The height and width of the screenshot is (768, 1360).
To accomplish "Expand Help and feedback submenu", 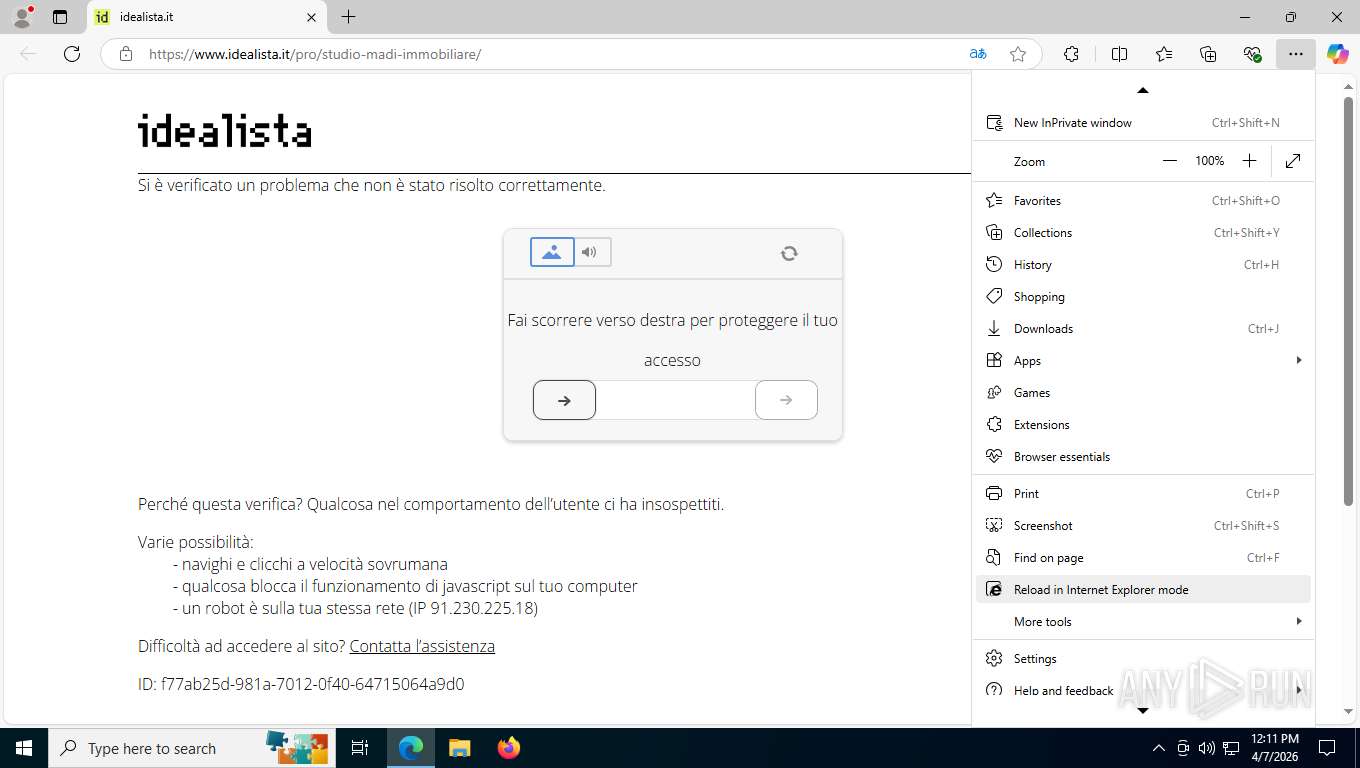I will pyautogui.click(x=1142, y=691).
